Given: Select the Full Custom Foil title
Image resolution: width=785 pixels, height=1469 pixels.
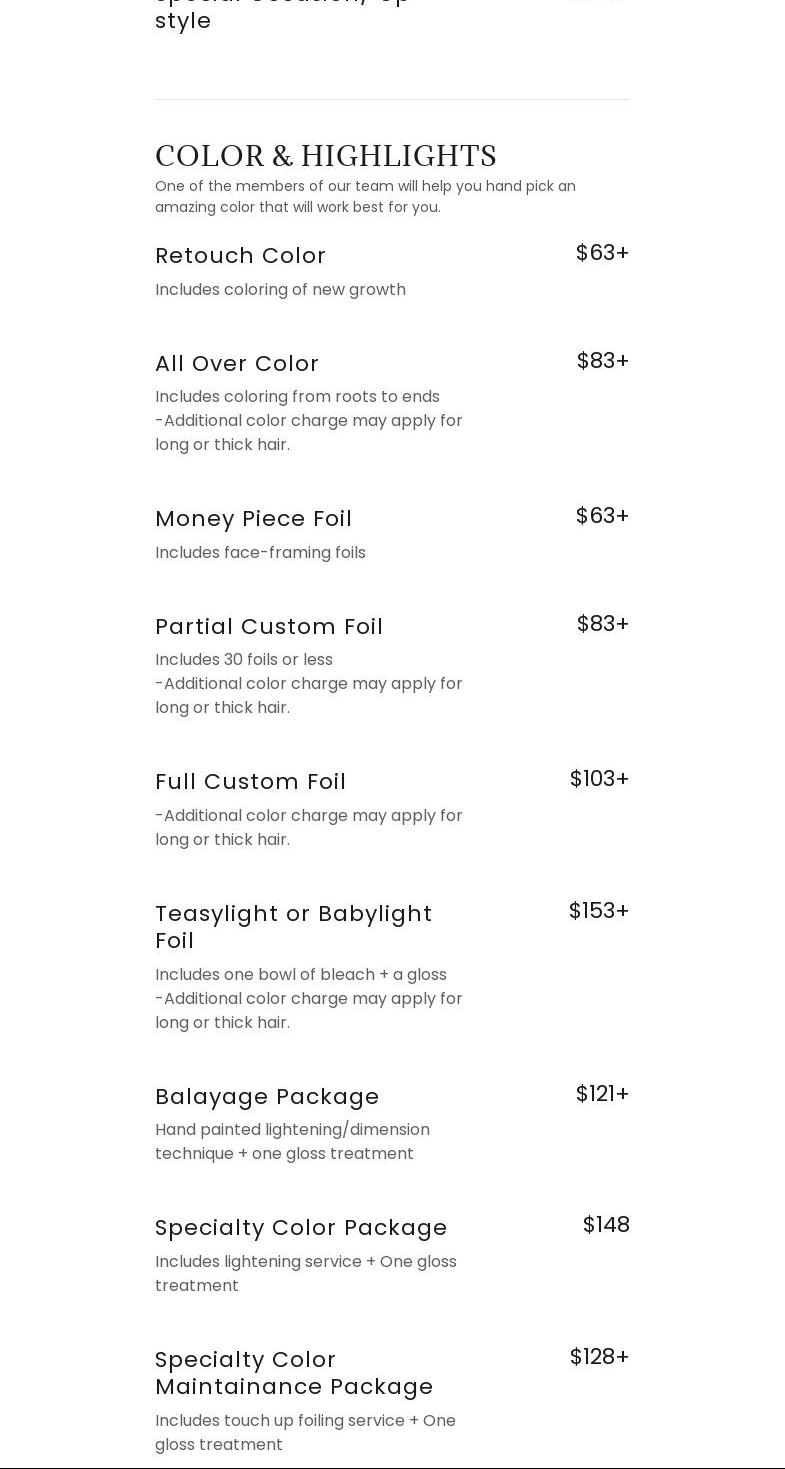Looking at the screenshot, I should (250, 782).
